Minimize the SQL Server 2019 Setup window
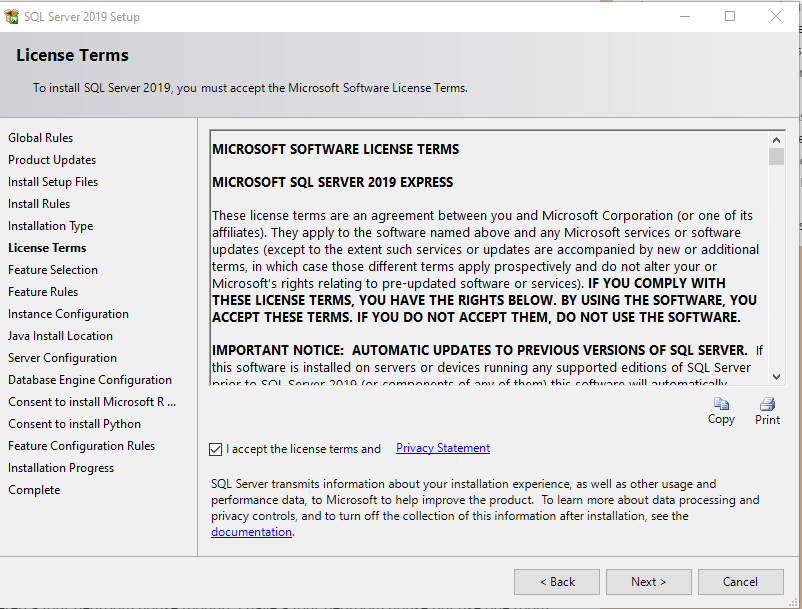The image size is (802, 609). pyautogui.click(x=685, y=16)
